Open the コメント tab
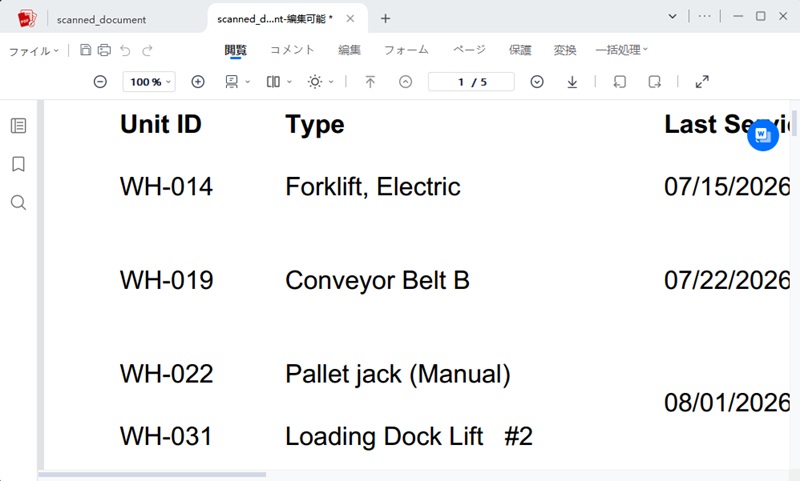The height and width of the screenshot is (481, 800). point(292,50)
